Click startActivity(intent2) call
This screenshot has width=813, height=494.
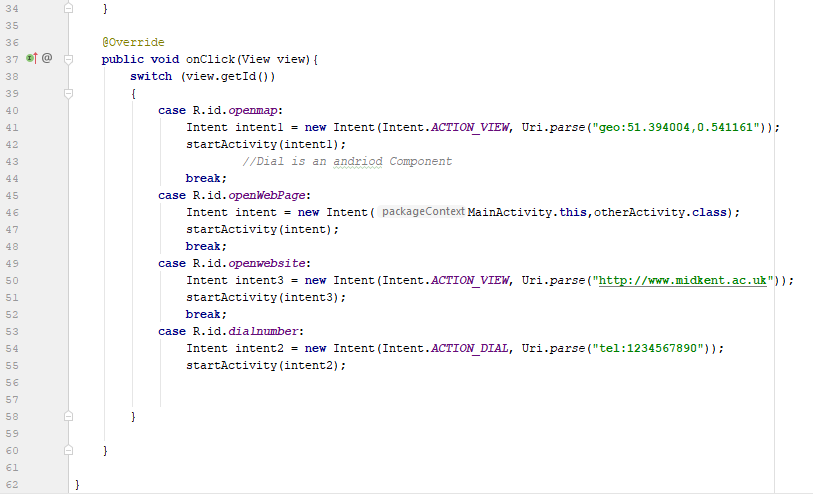[x=265, y=365]
